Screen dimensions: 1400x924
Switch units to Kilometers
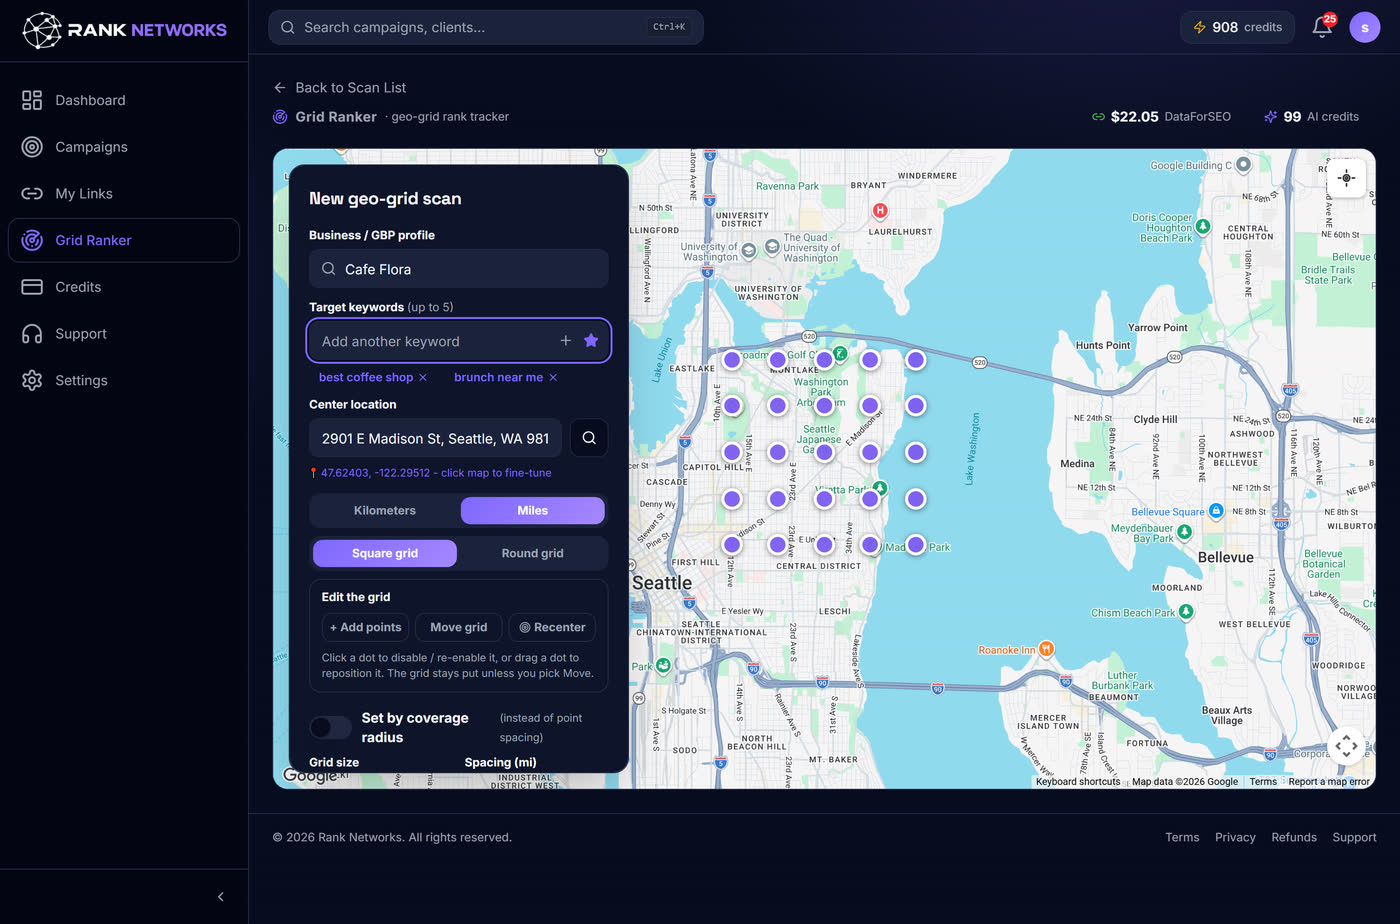pyautogui.click(x=385, y=511)
